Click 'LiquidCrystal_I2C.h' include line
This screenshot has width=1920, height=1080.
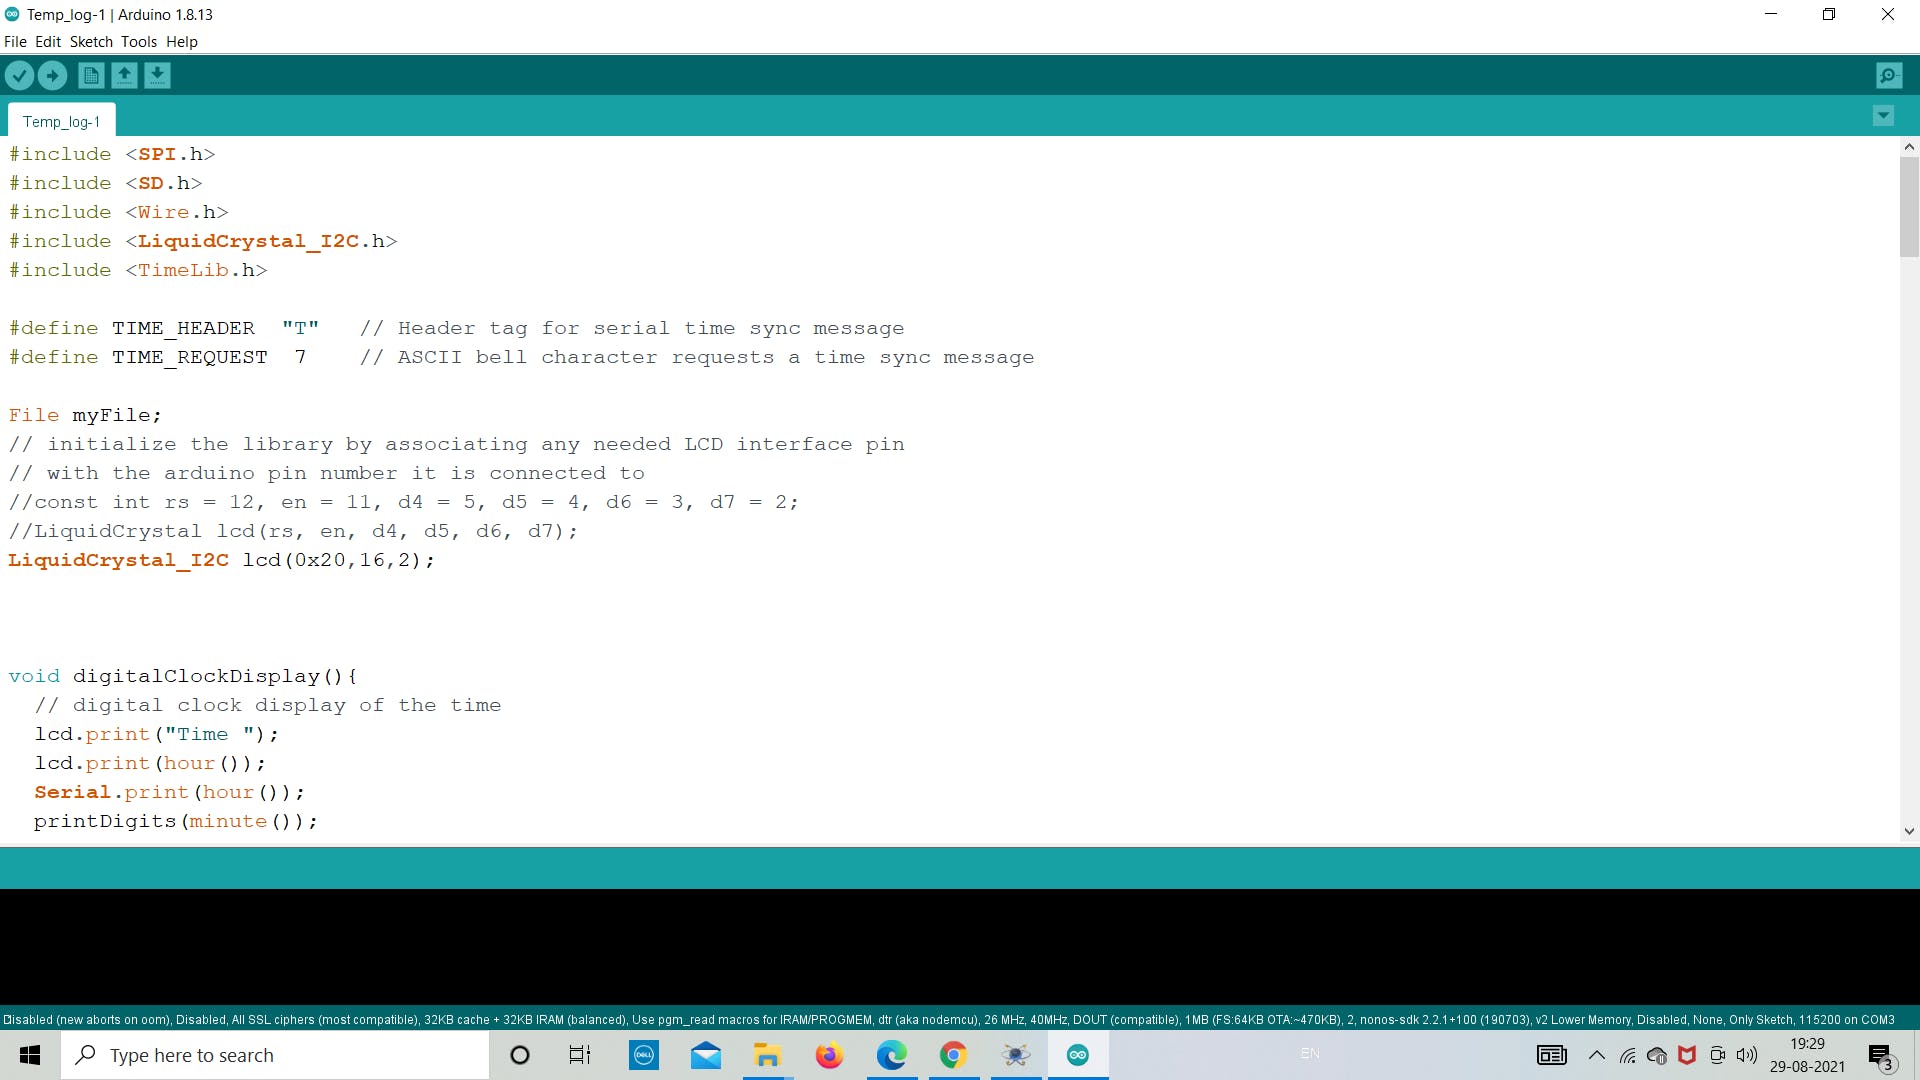(203, 241)
